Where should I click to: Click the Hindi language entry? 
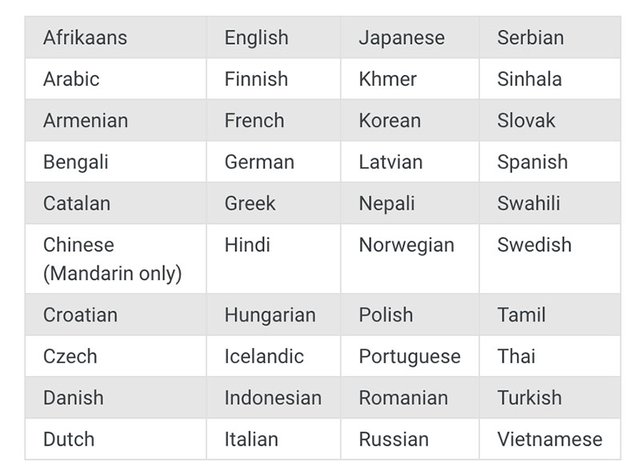(247, 245)
